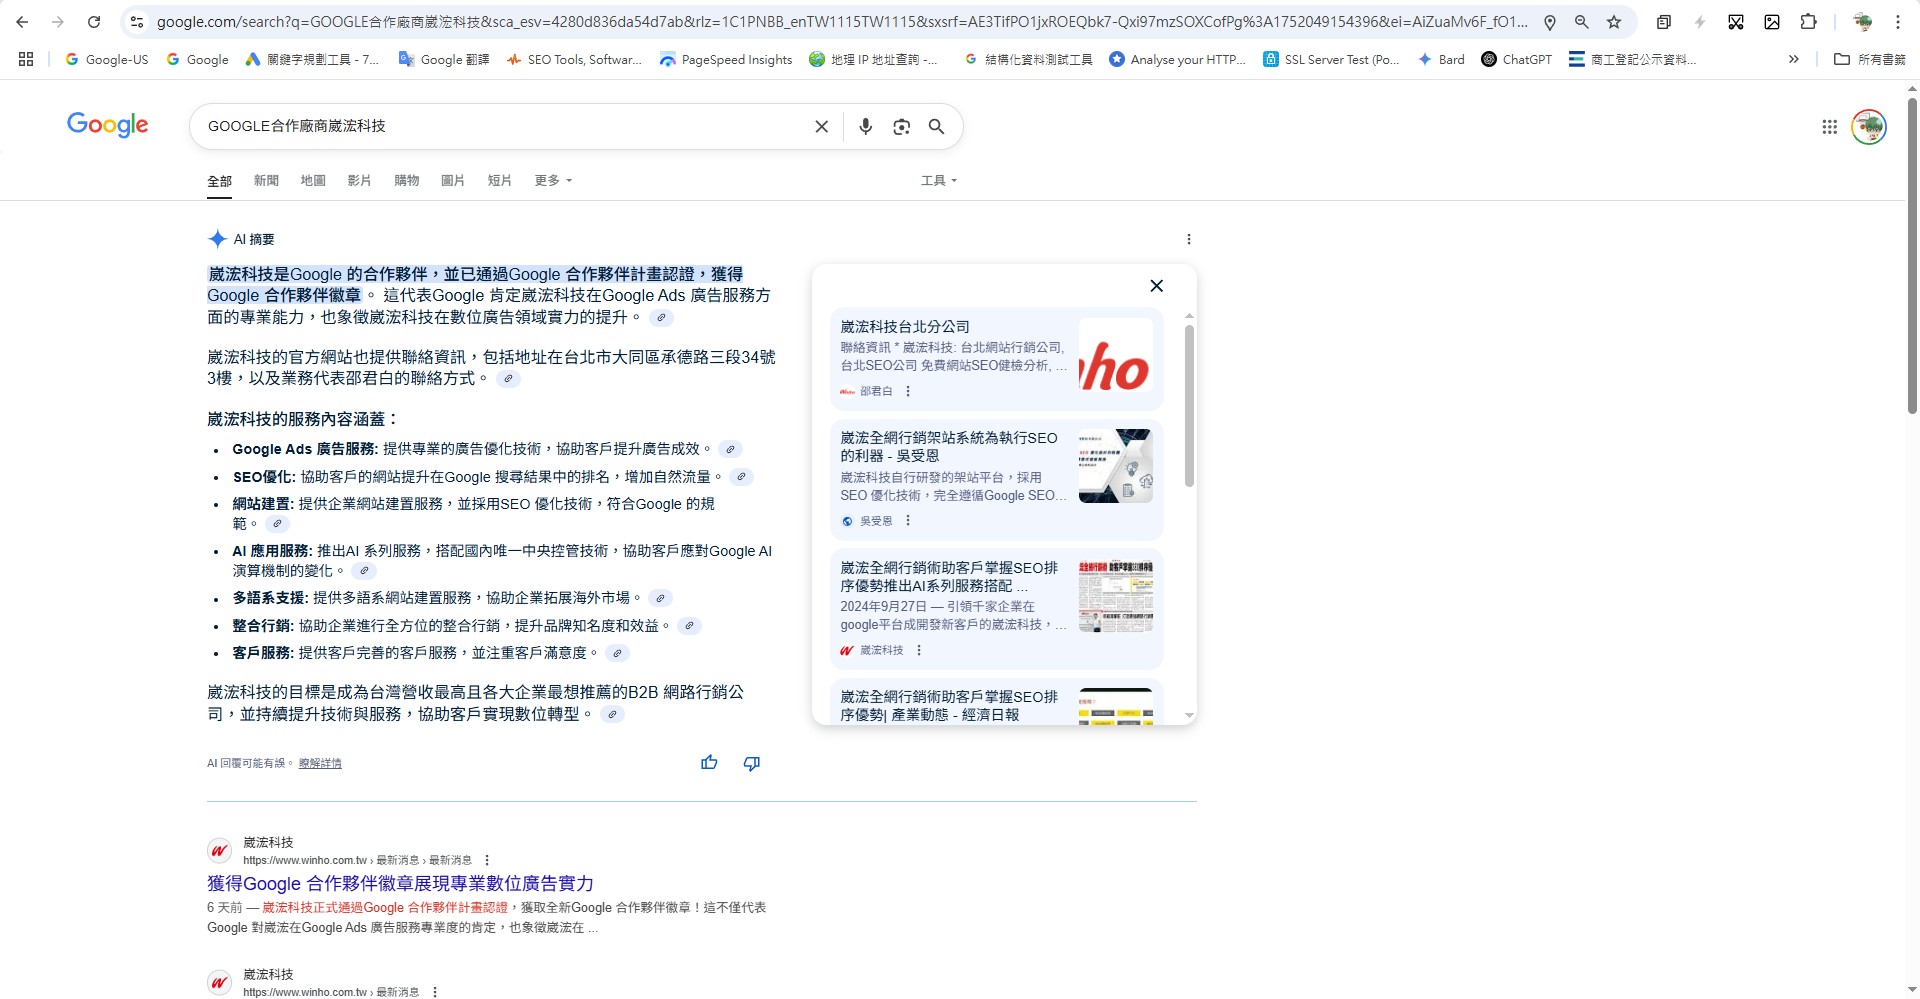
Task: Switch to the 新聞 tab
Action: coord(266,181)
